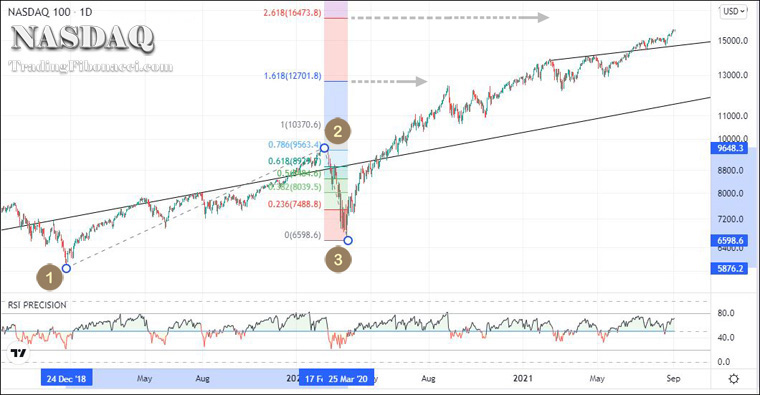
Task: Open the USD currency dropdown
Action: pos(734,11)
